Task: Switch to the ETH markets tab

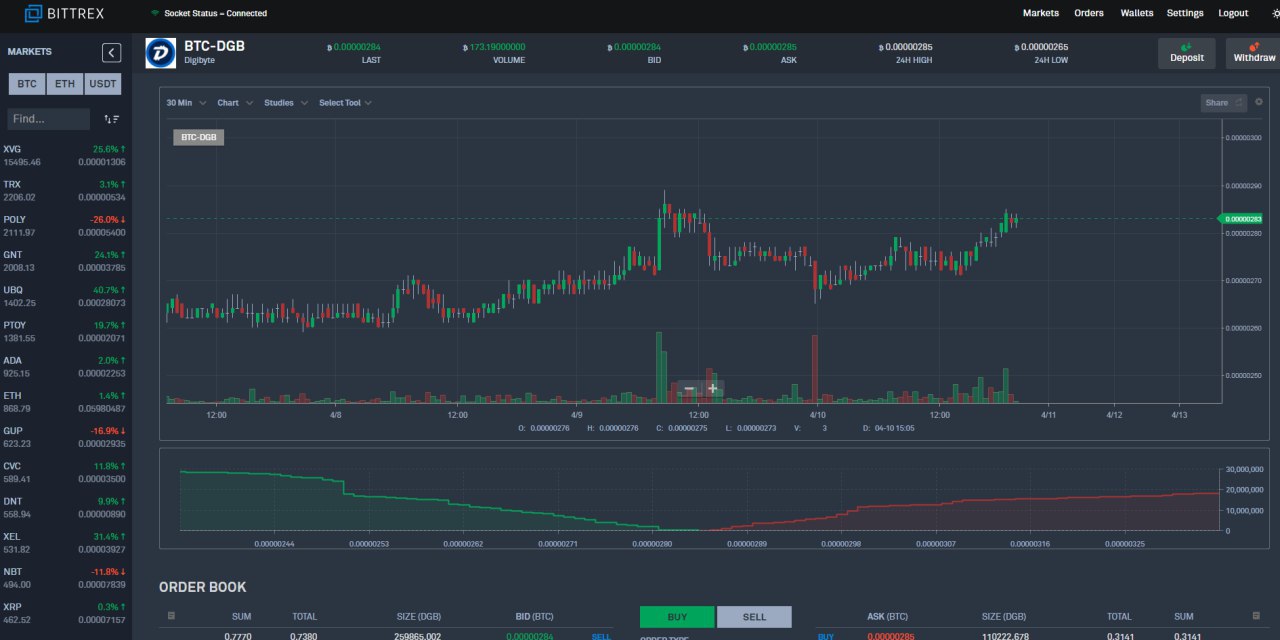Action: (x=64, y=85)
